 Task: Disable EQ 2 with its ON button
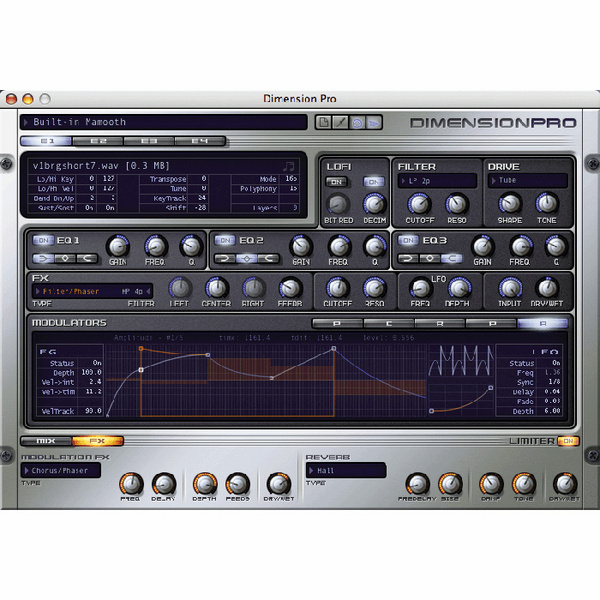point(225,240)
